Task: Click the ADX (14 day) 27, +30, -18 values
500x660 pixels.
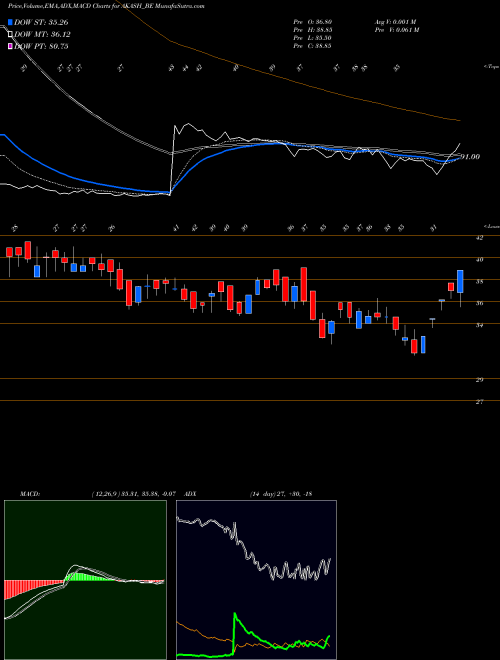Action: pos(281,494)
